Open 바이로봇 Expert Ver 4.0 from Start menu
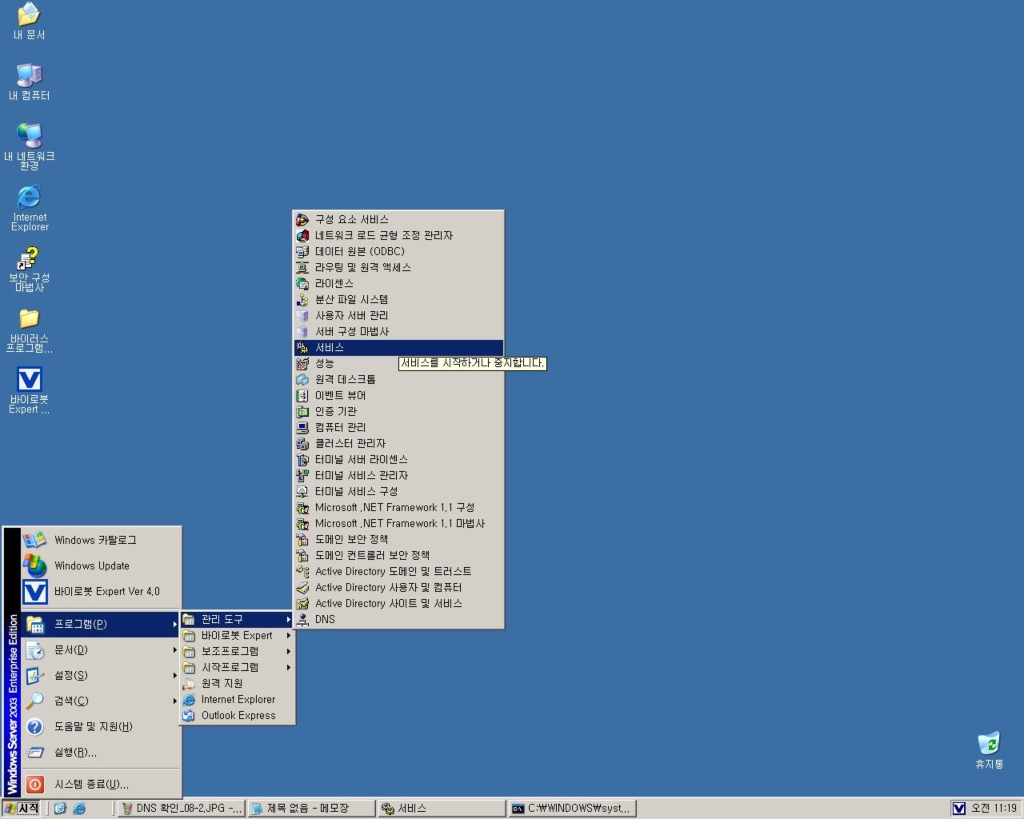This screenshot has height=819, width=1024. 101,592
